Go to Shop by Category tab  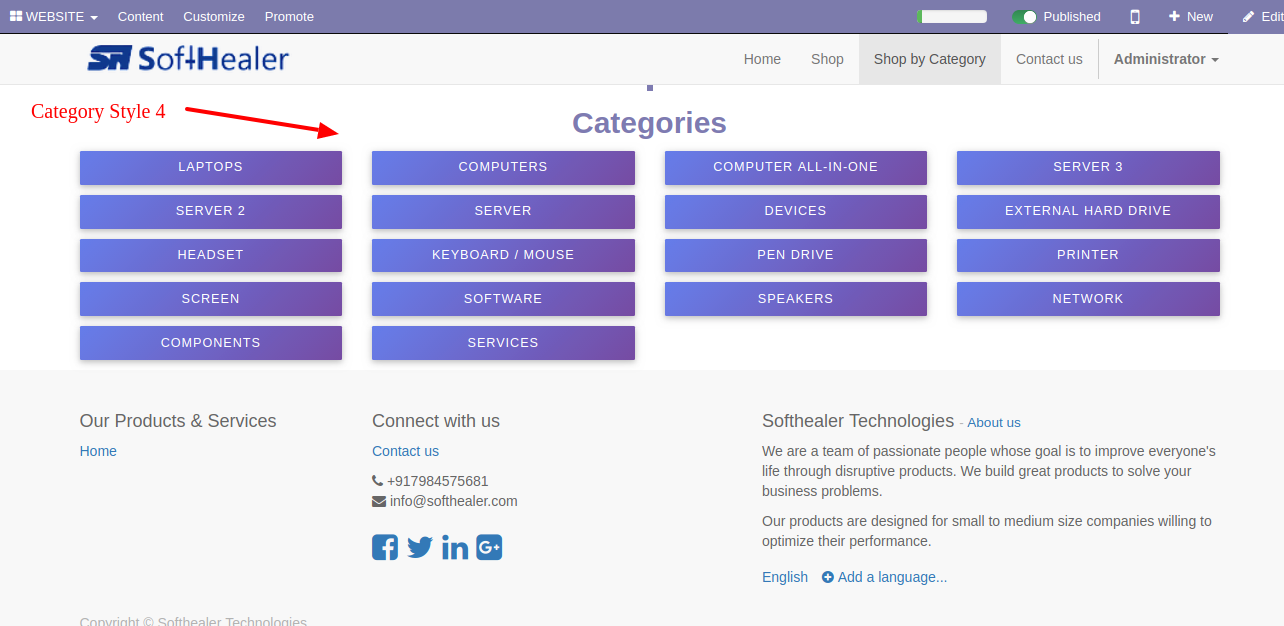(930, 59)
